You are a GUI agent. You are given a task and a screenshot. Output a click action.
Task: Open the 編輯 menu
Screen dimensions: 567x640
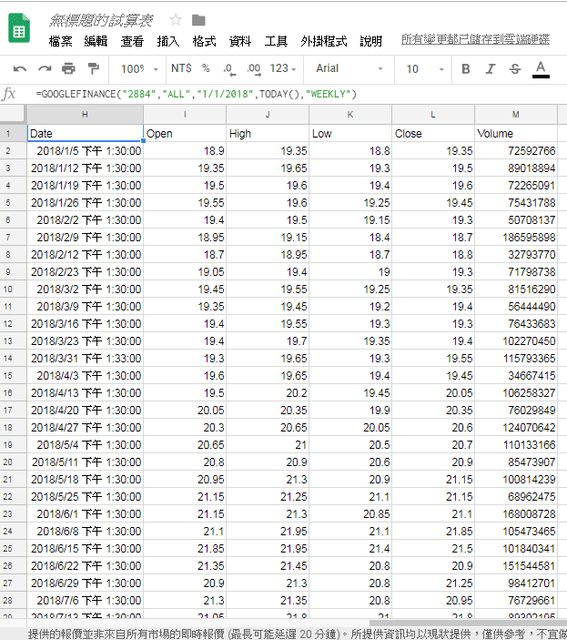[x=96, y=41]
